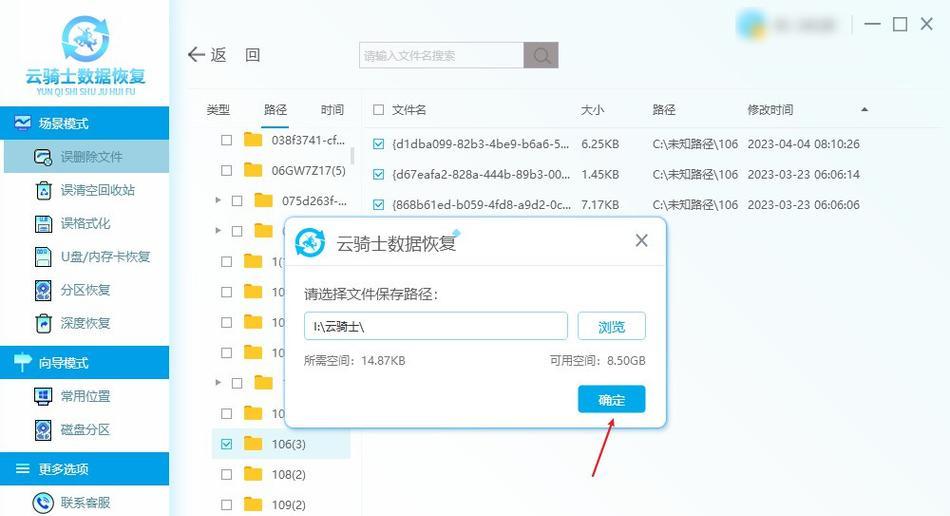Uncheck file {d67eafa2-828a-444b checkbox
Screen dimensions: 950x516
(x=379, y=174)
